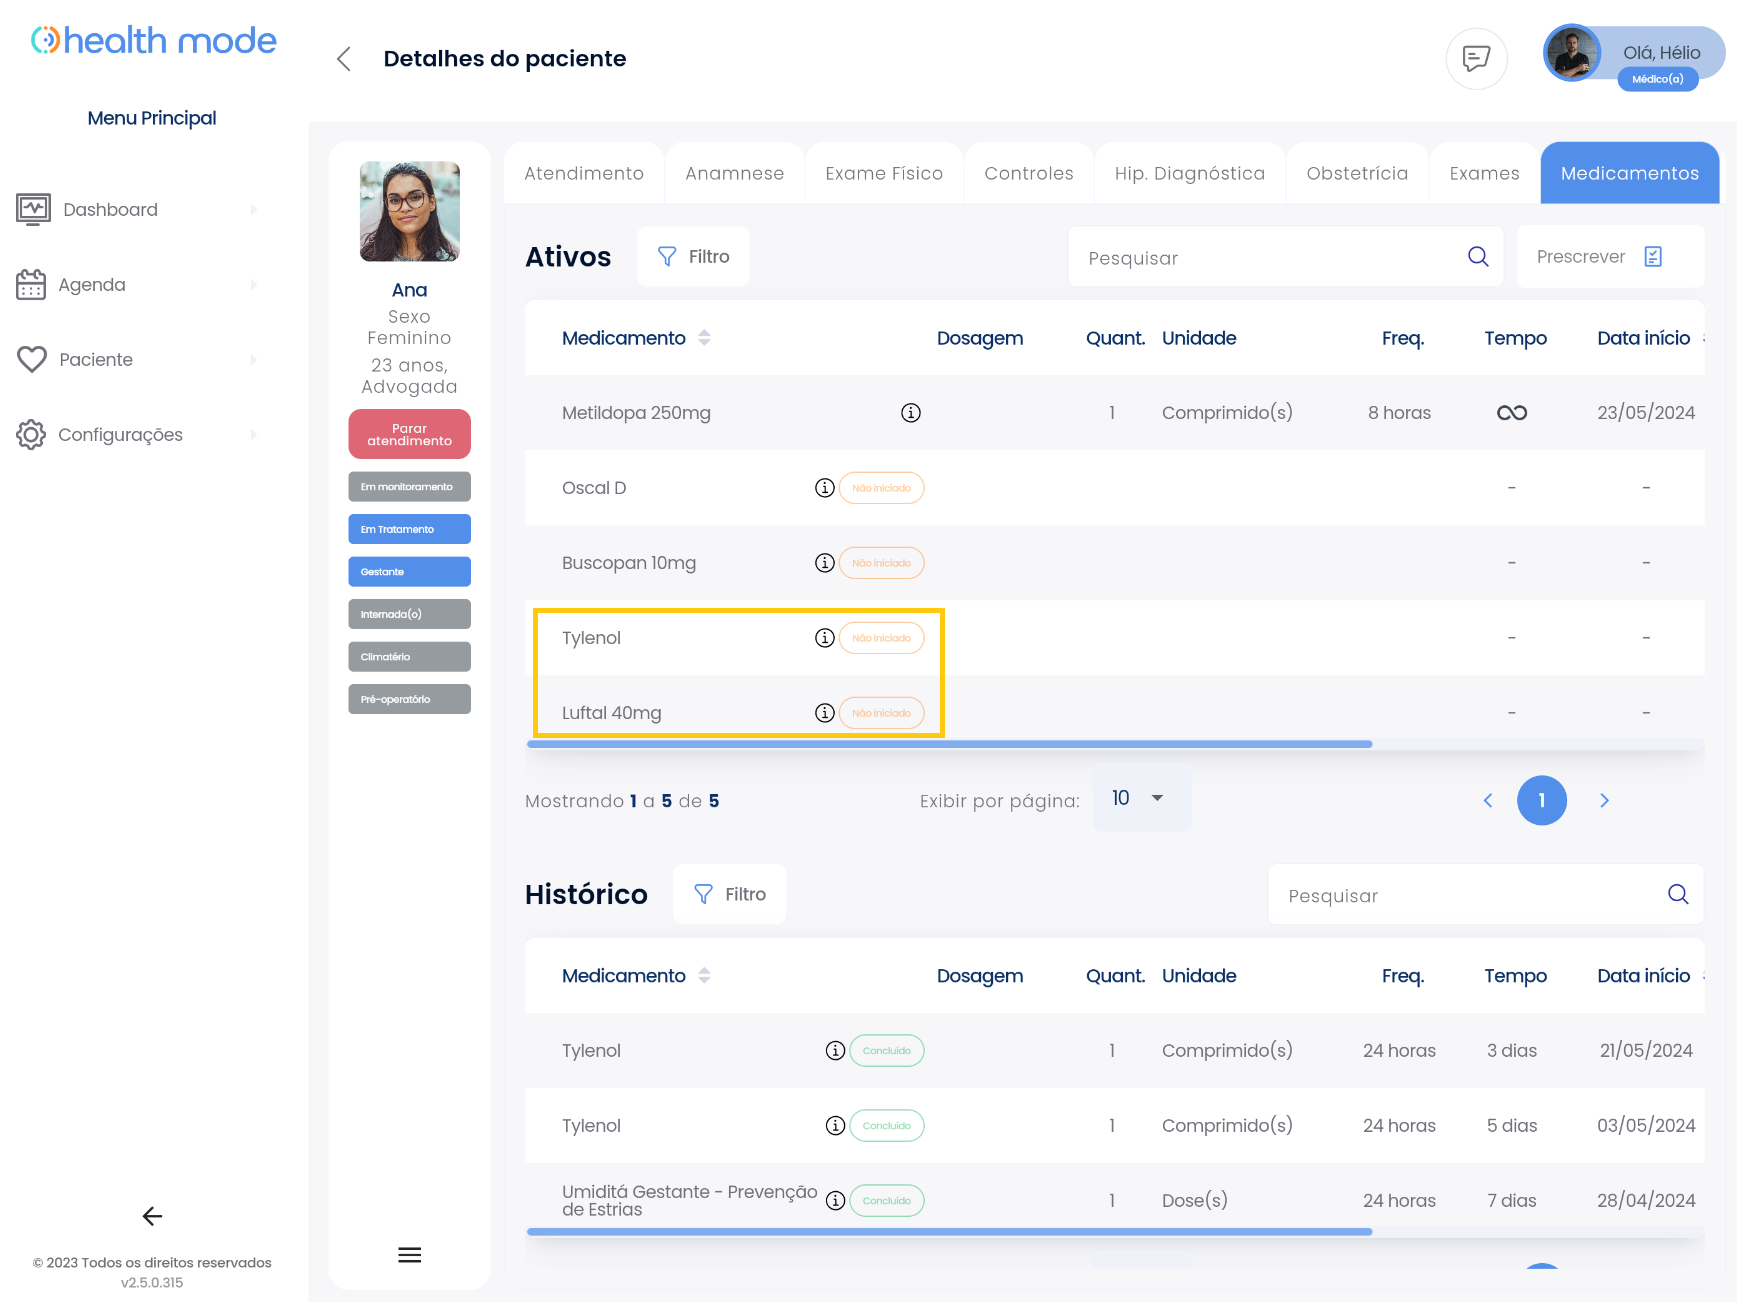The width and height of the screenshot is (1737, 1302).
Task: Toggle the Internada(o) tag
Action: pos(410,614)
